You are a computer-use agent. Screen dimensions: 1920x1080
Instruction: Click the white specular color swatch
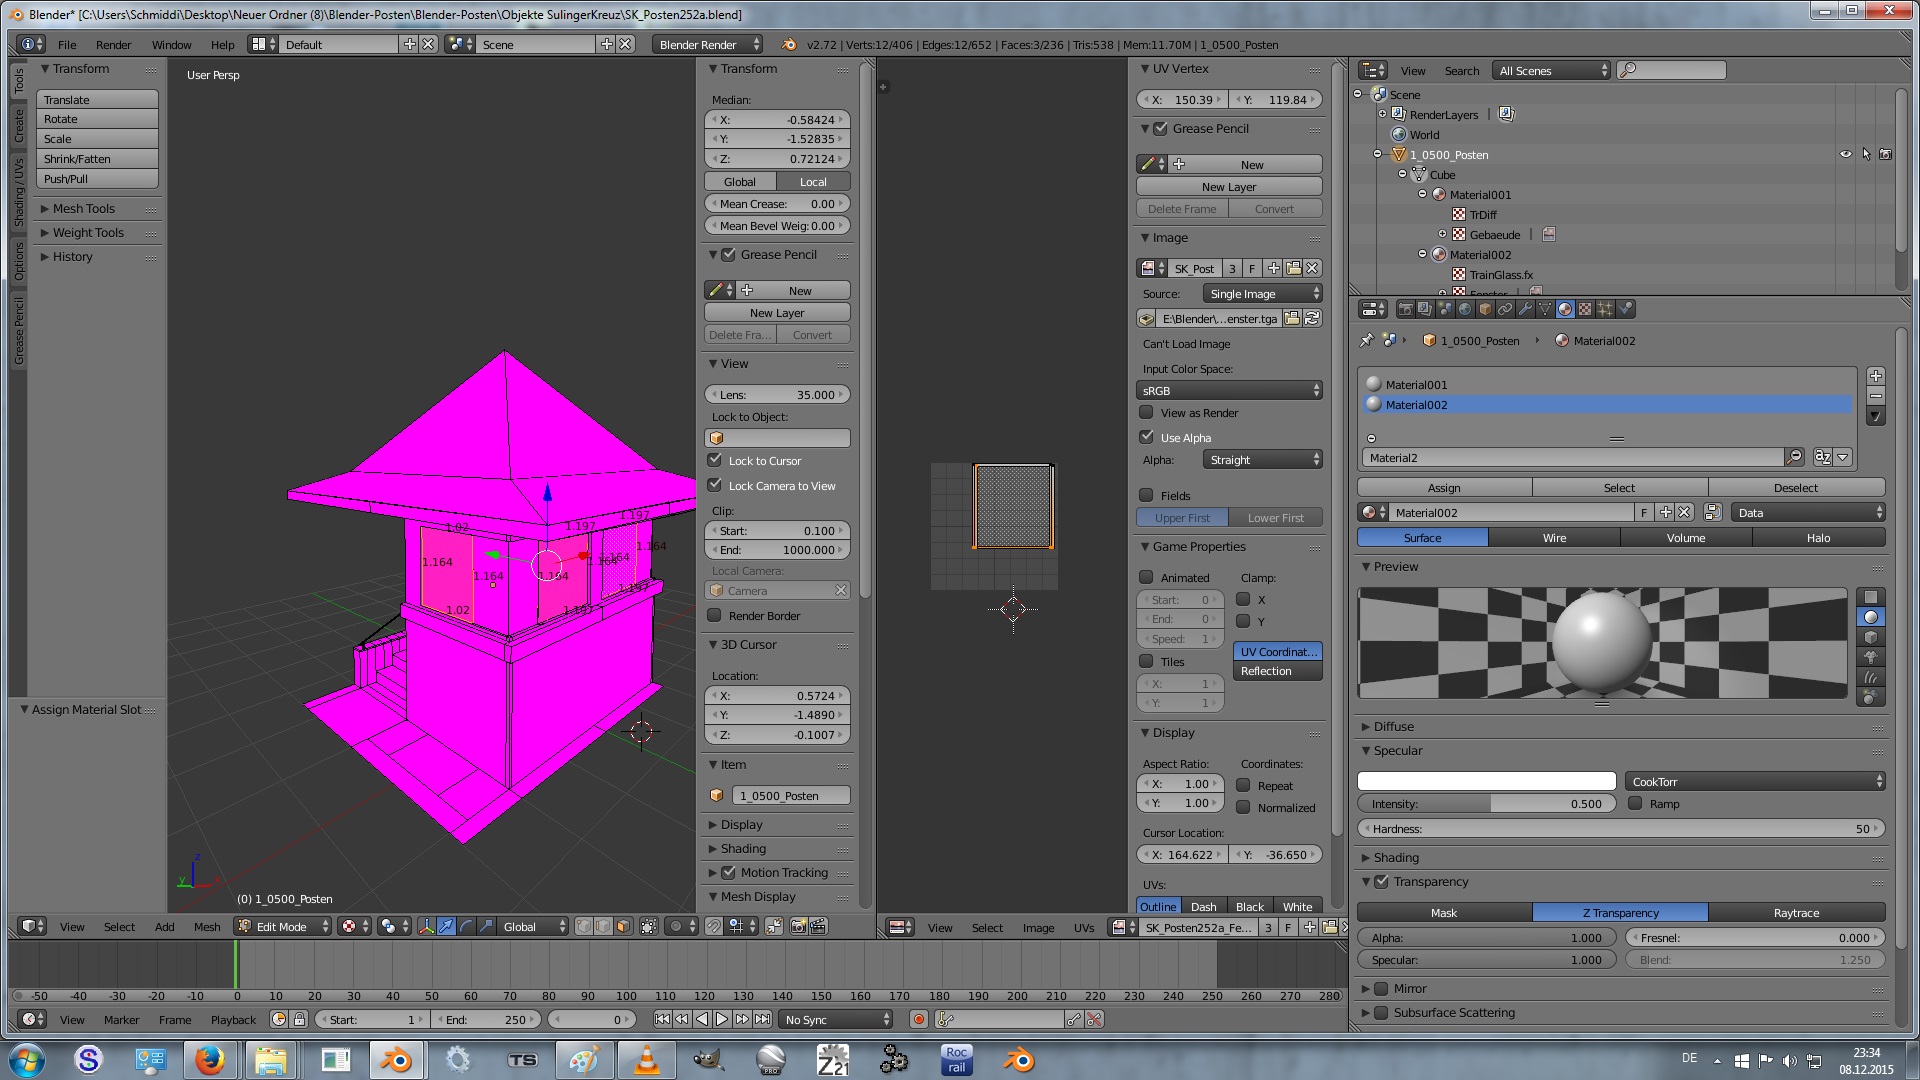[1486, 781]
